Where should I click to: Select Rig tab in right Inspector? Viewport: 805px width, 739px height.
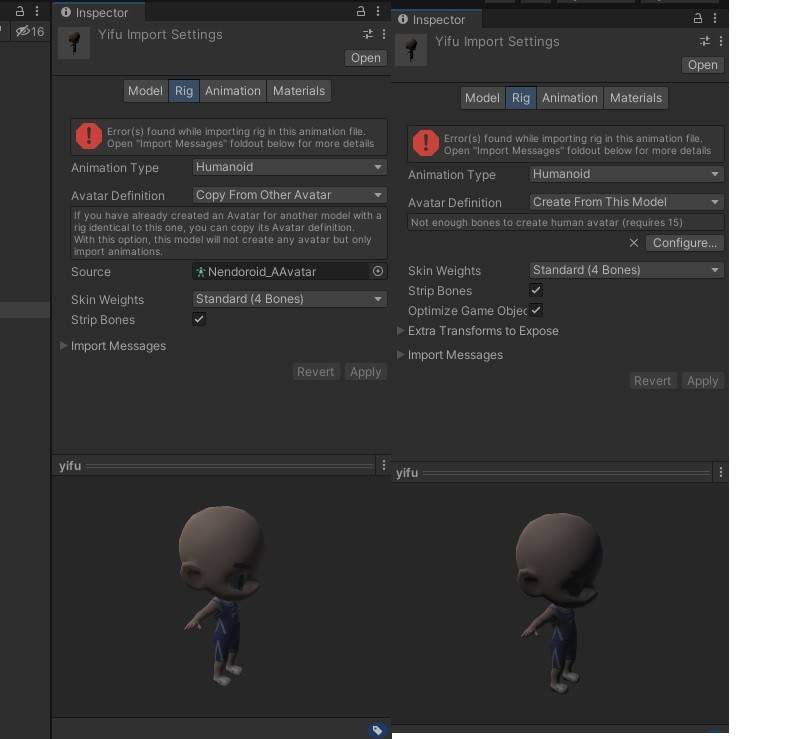(x=521, y=98)
